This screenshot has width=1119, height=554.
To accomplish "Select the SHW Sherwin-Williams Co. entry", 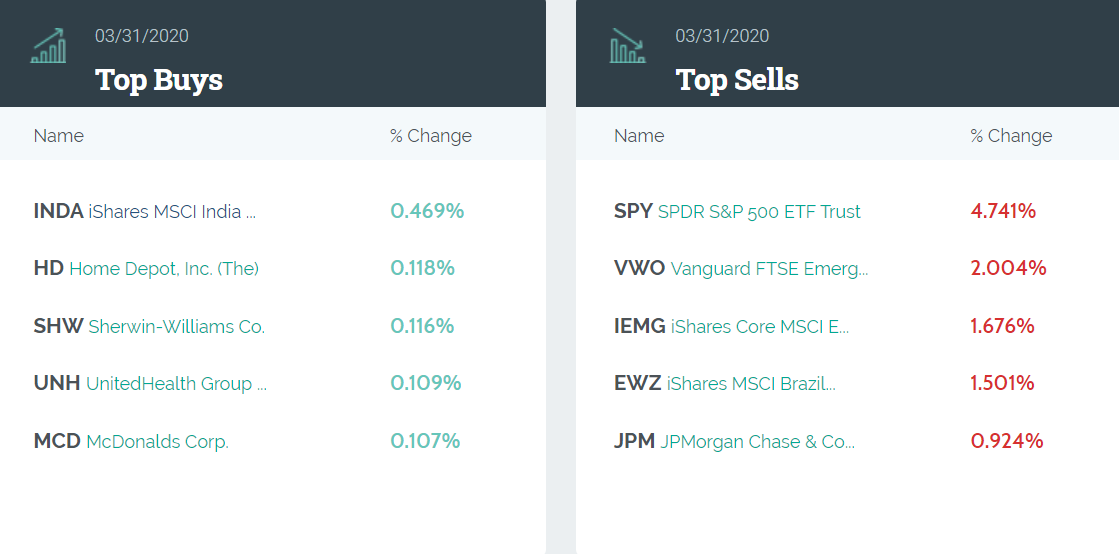I will point(149,326).
